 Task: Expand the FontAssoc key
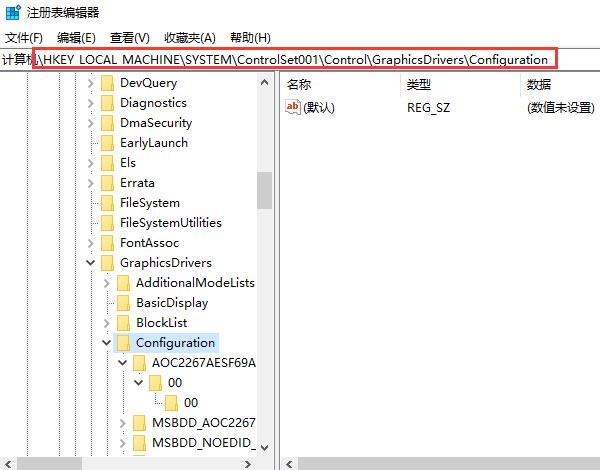tap(91, 243)
